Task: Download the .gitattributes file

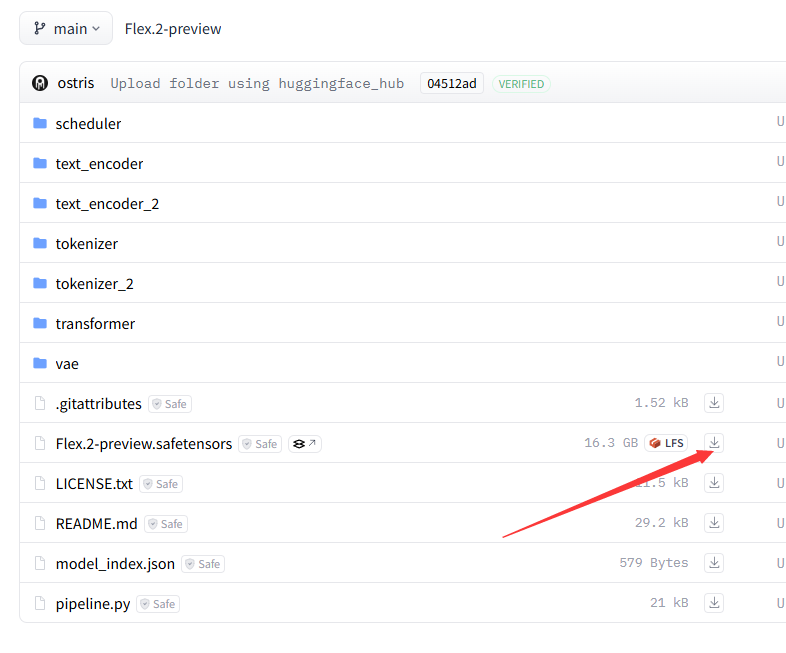Action: pyautogui.click(x=714, y=402)
